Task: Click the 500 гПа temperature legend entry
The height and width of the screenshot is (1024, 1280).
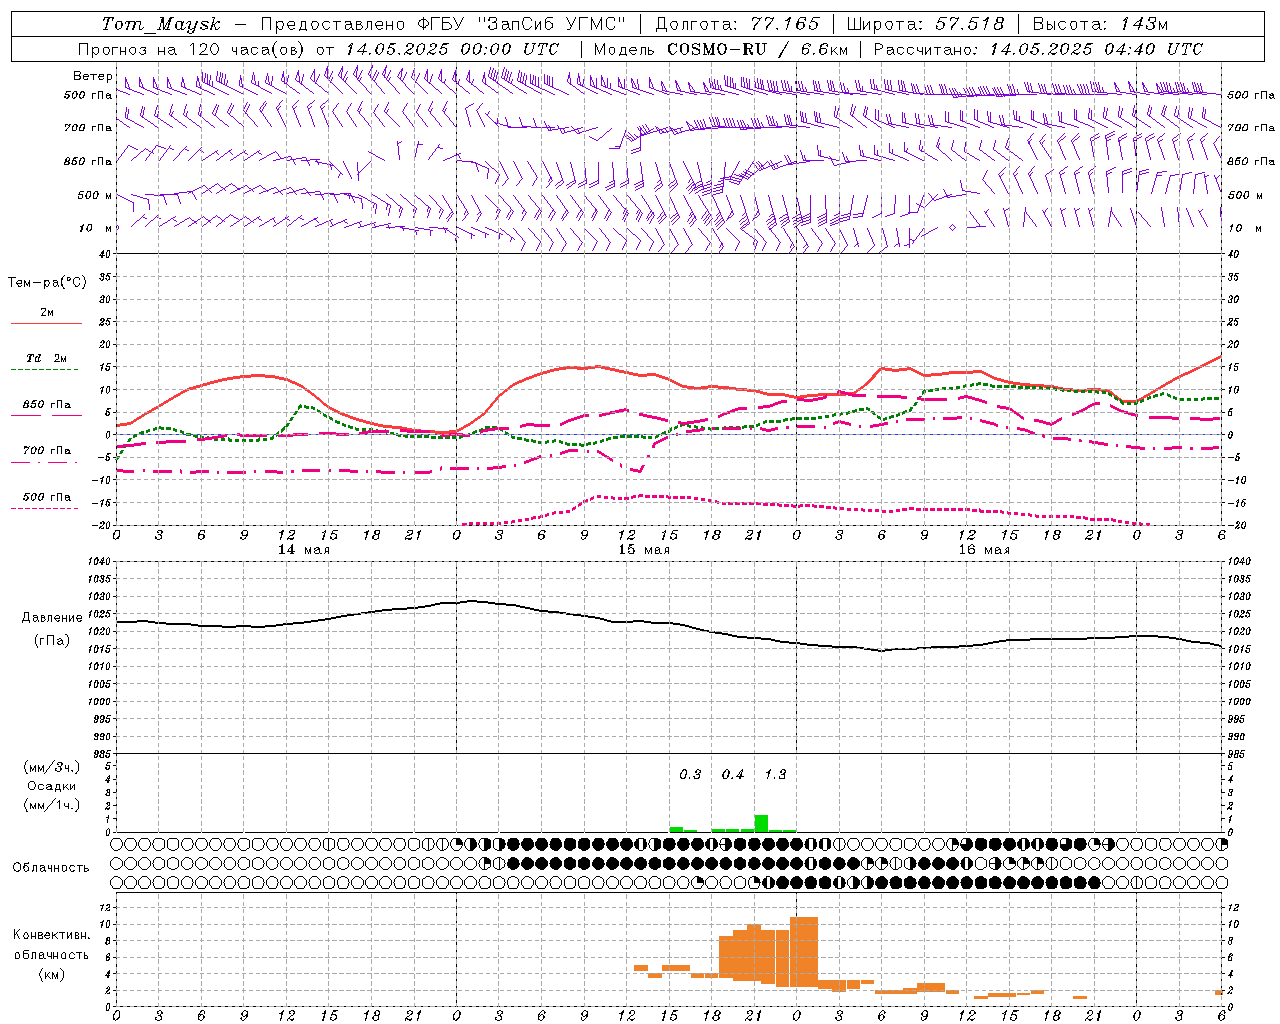Action: 47,497
